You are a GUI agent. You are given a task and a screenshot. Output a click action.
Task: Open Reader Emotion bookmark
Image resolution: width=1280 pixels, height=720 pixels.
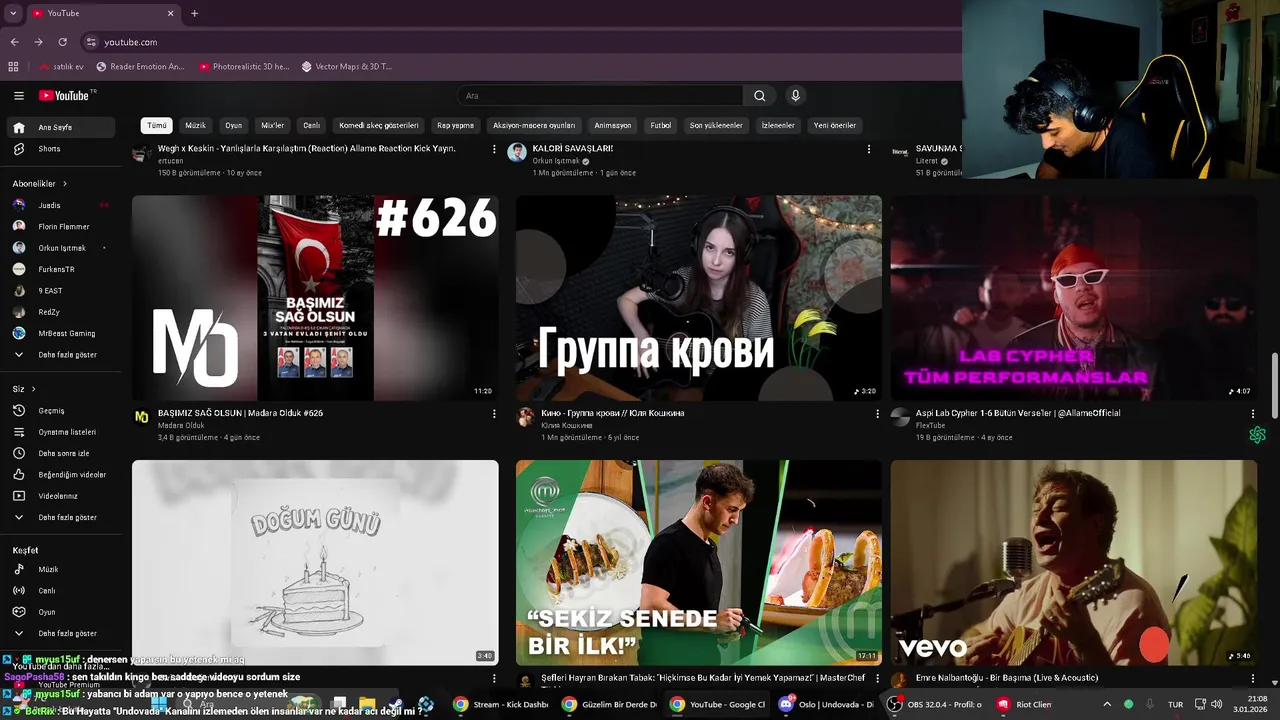pyautogui.click(x=141, y=67)
